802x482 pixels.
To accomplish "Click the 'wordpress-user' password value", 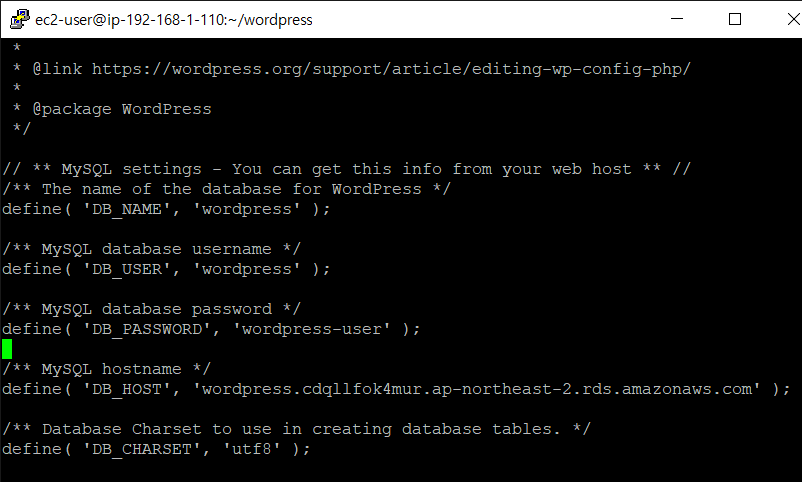I will point(311,329).
